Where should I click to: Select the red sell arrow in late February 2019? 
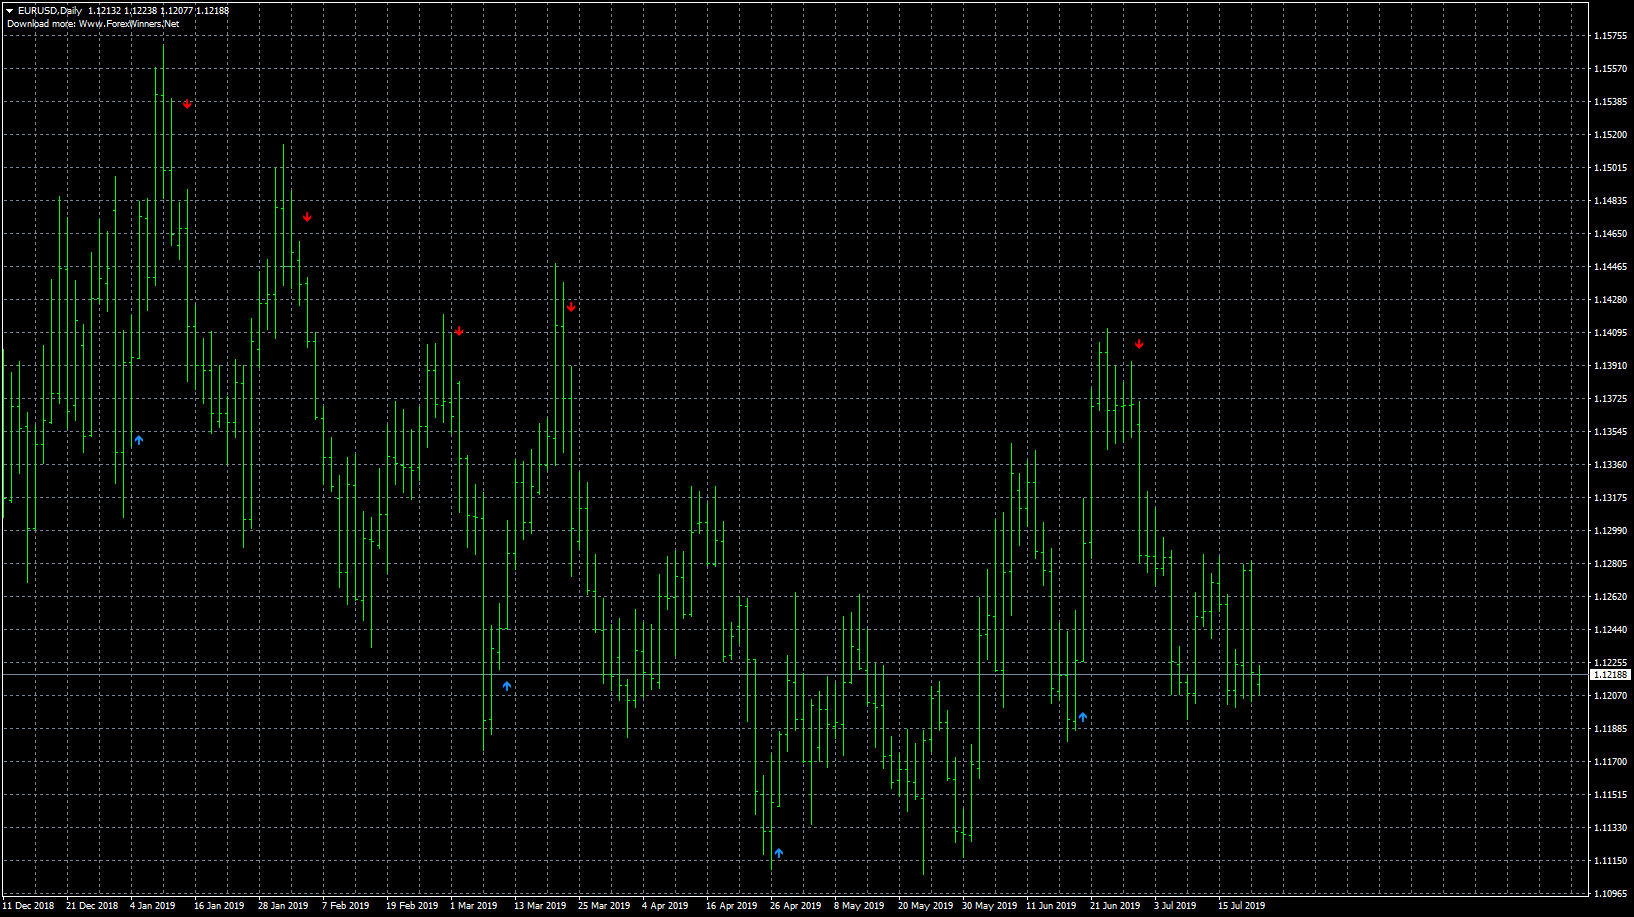point(459,331)
